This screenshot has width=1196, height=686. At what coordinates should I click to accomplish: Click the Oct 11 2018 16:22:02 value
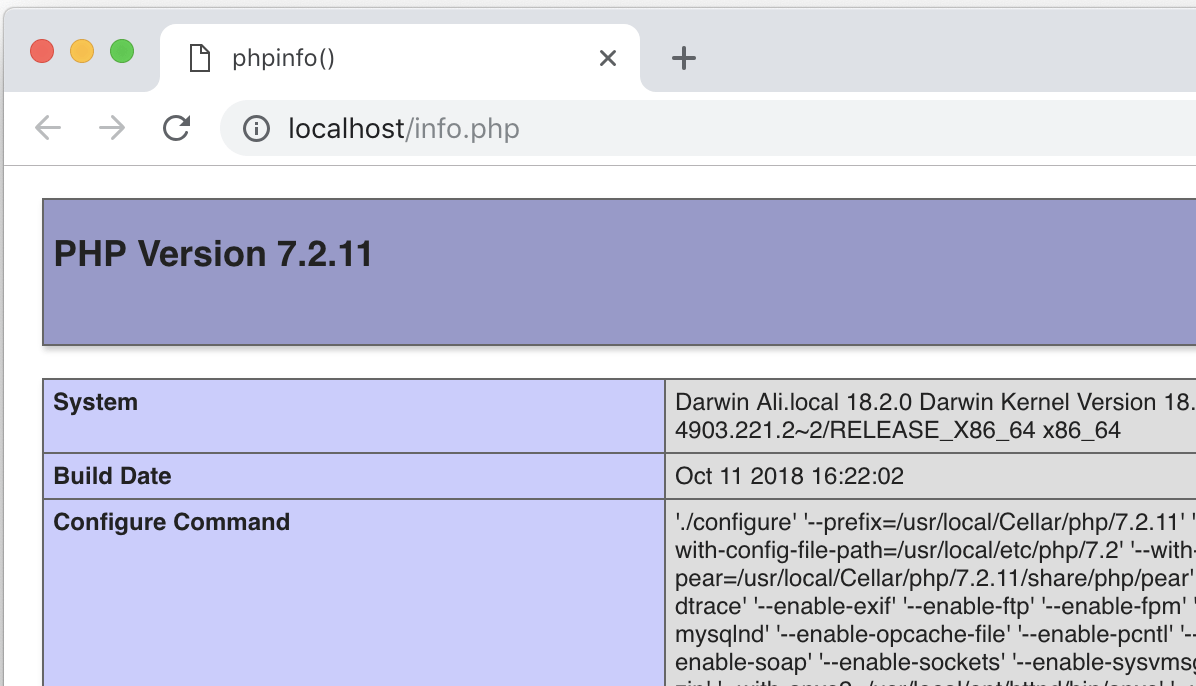(789, 477)
